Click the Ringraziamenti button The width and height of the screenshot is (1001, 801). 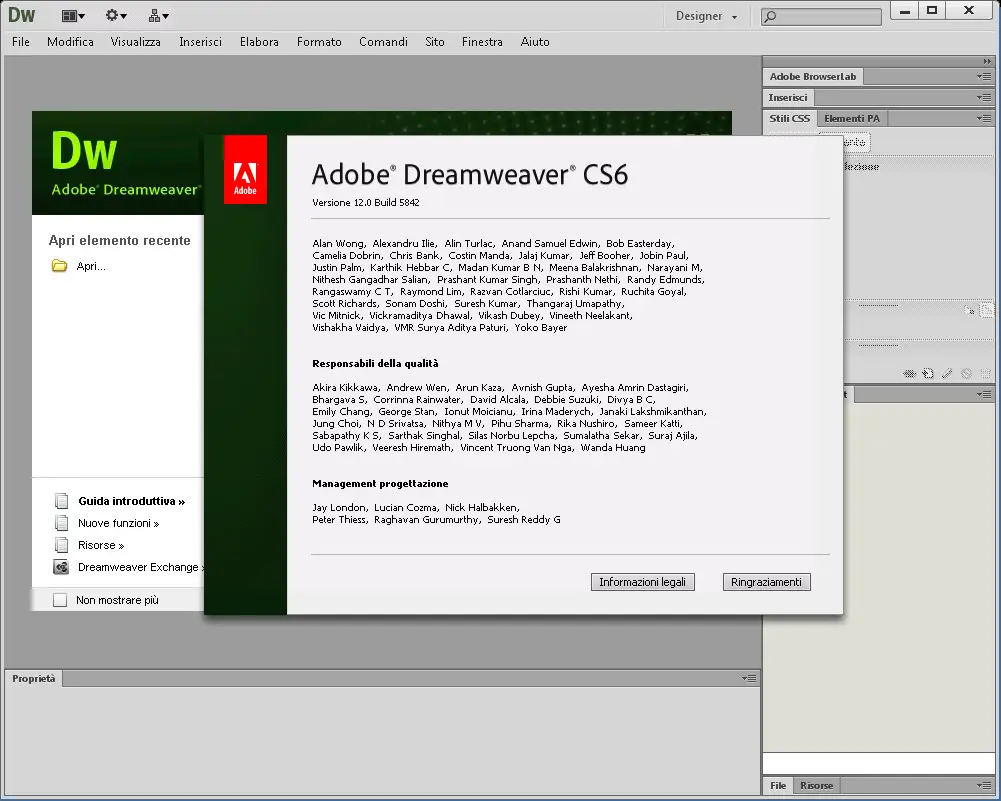click(x=766, y=582)
